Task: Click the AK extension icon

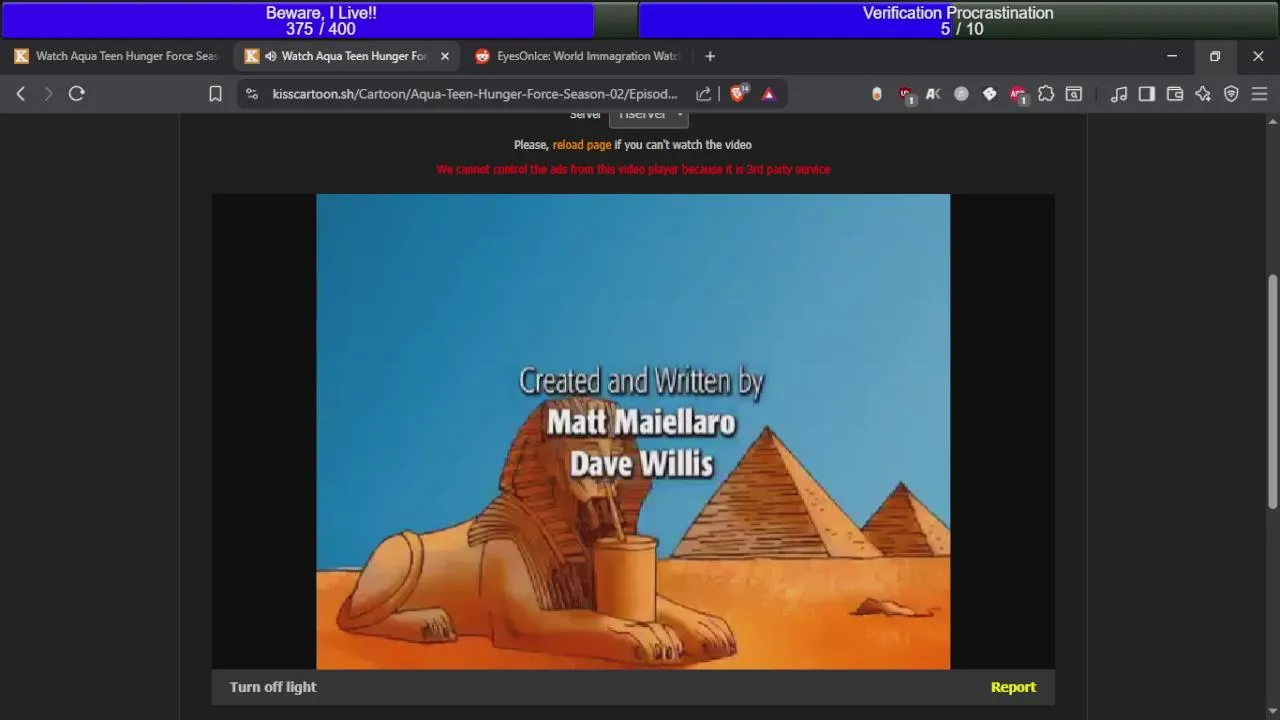Action: pyautogui.click(x=933, y=94)
